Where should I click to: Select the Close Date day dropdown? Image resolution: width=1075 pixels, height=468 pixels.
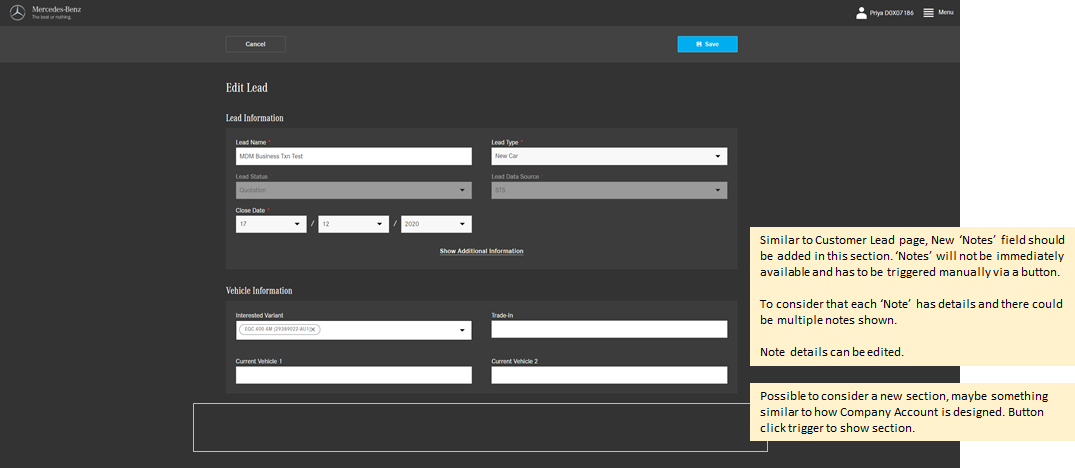click(271, 224)
